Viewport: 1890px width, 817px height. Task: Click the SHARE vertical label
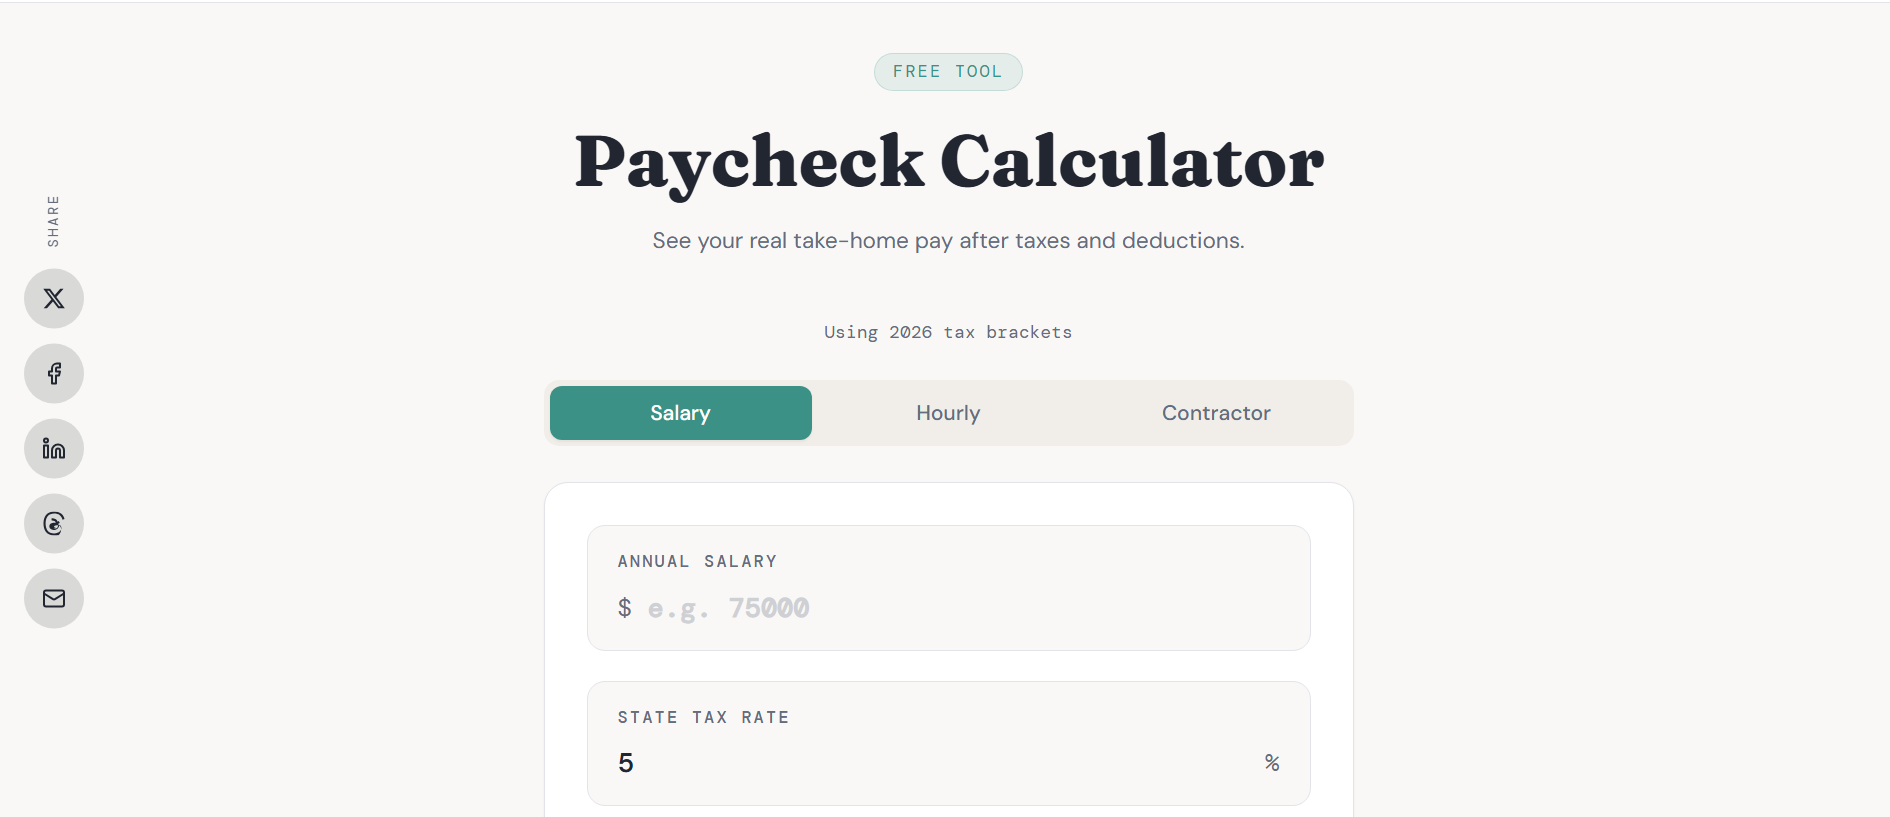[53, 219]
